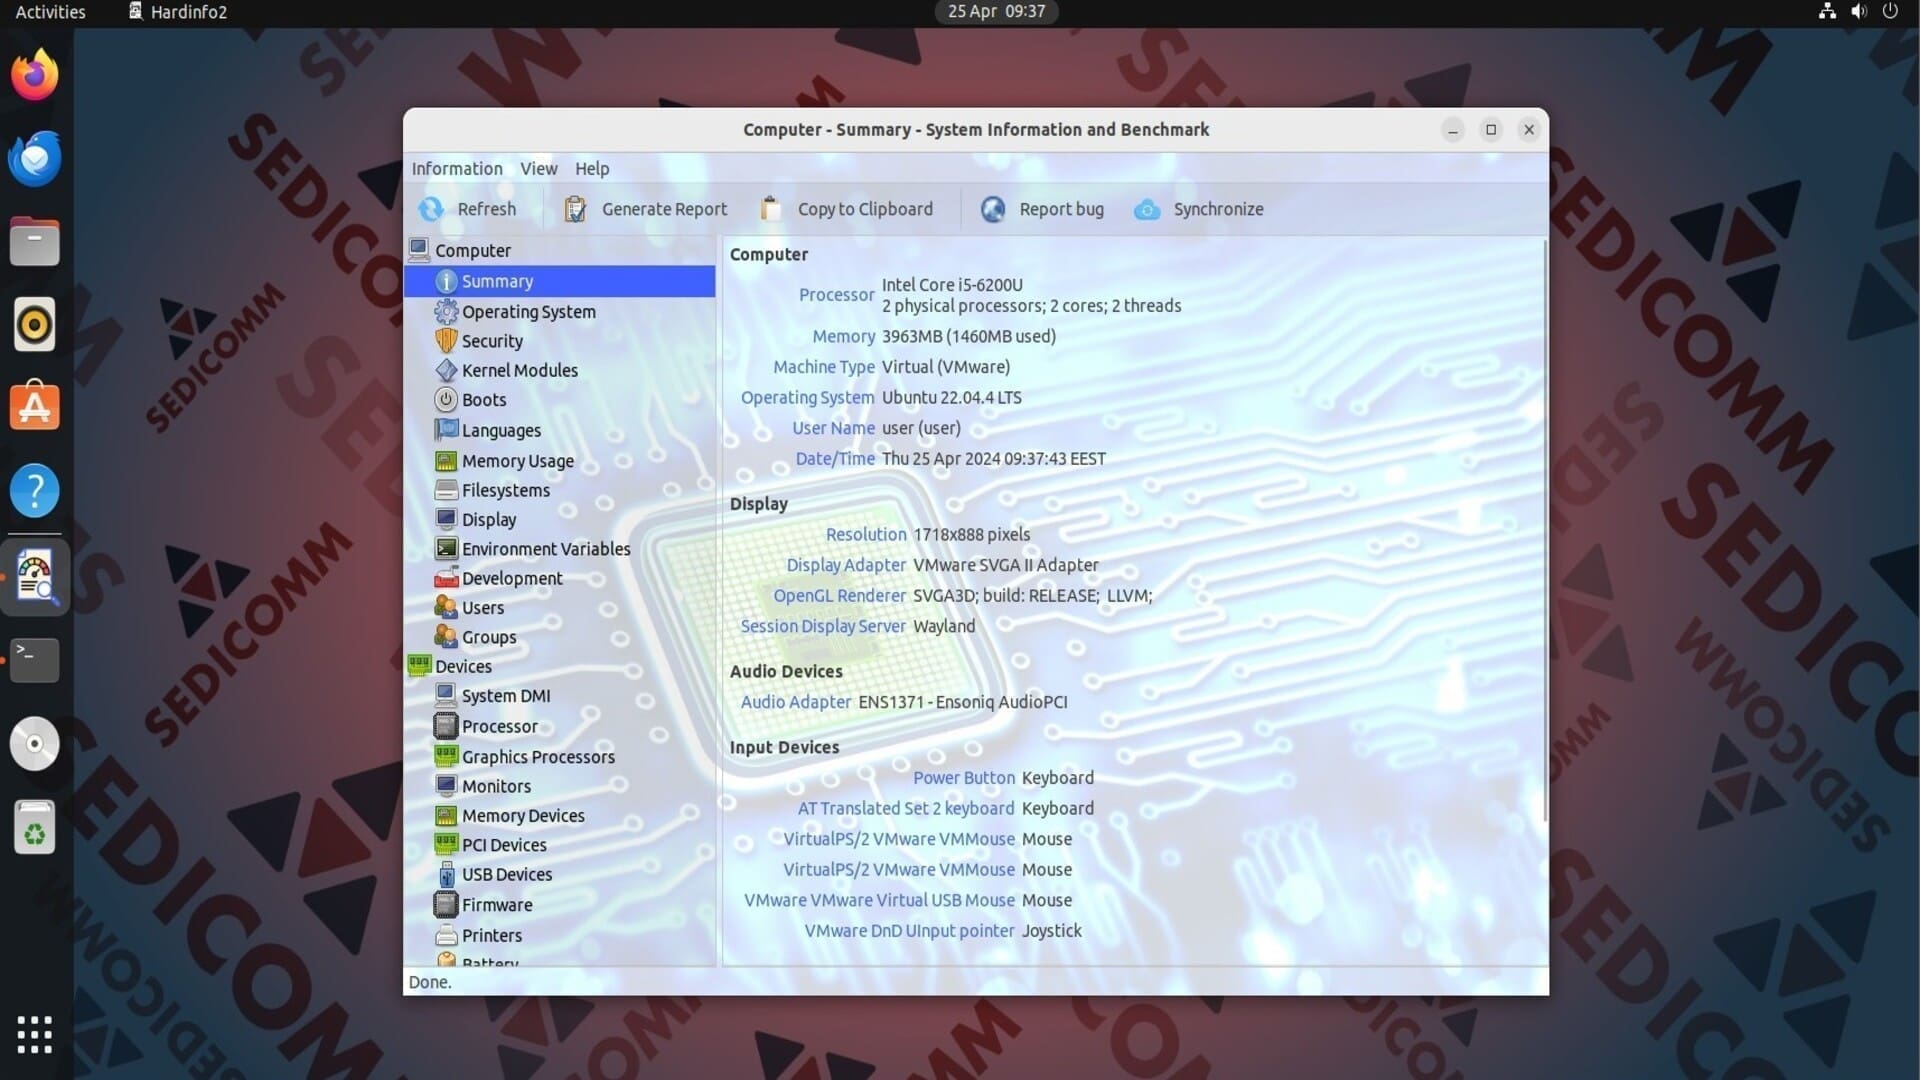Click the Synchronize cloud icon
The height and width of the screenshot is (1080, 1920).
pos(1147,209)
